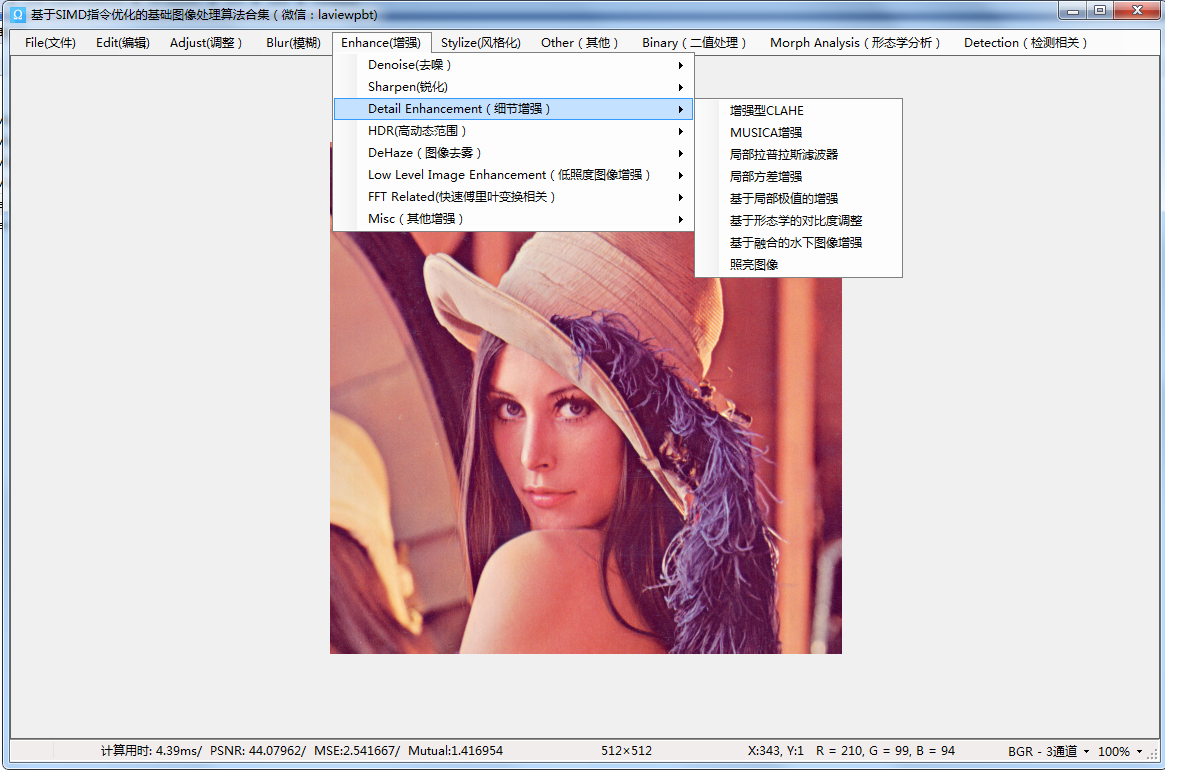Click the Lena image on the canvas
This screenshot has width=1184, height=770.
tap(585, 442)
